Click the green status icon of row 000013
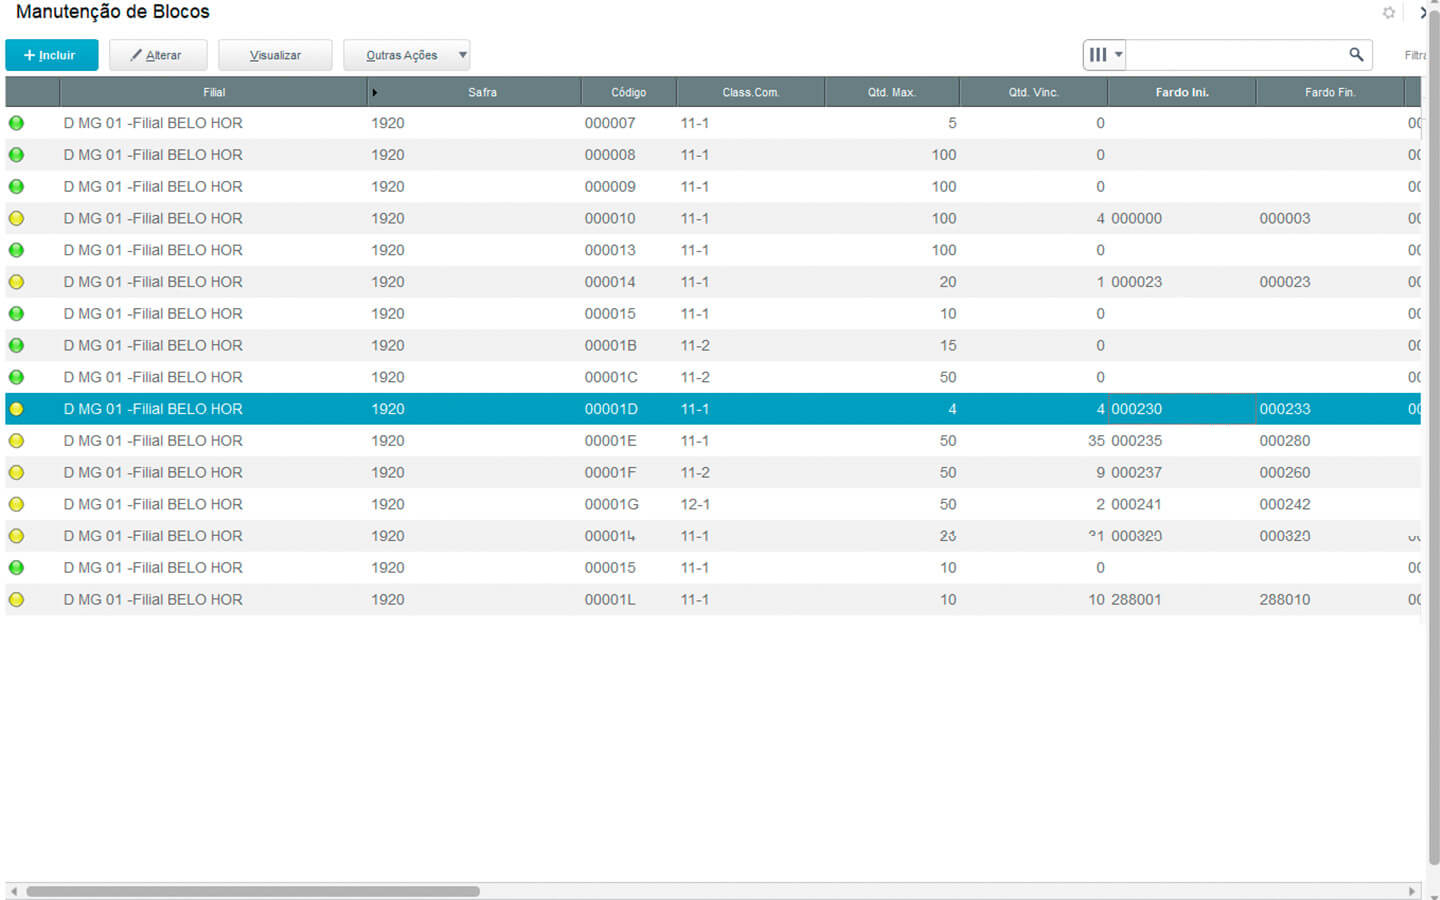The height and width of the screenshot is (900, 1440). coord(17,250)
